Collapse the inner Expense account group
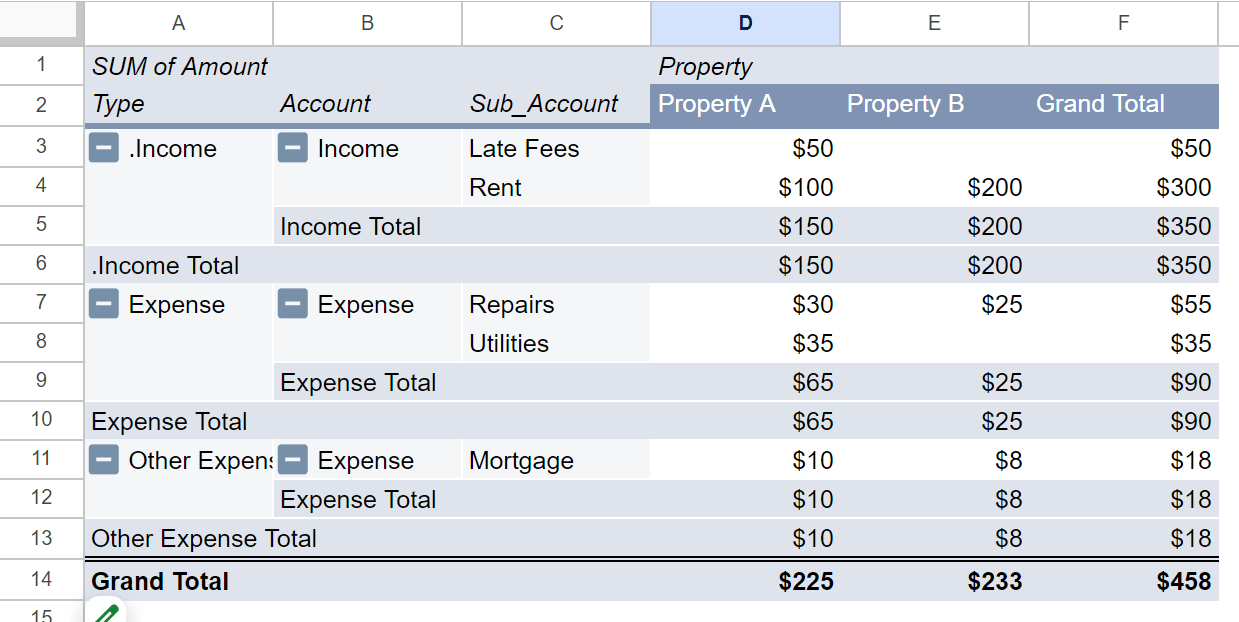This screenshot has height=622, width=1239. pos(292,304)
